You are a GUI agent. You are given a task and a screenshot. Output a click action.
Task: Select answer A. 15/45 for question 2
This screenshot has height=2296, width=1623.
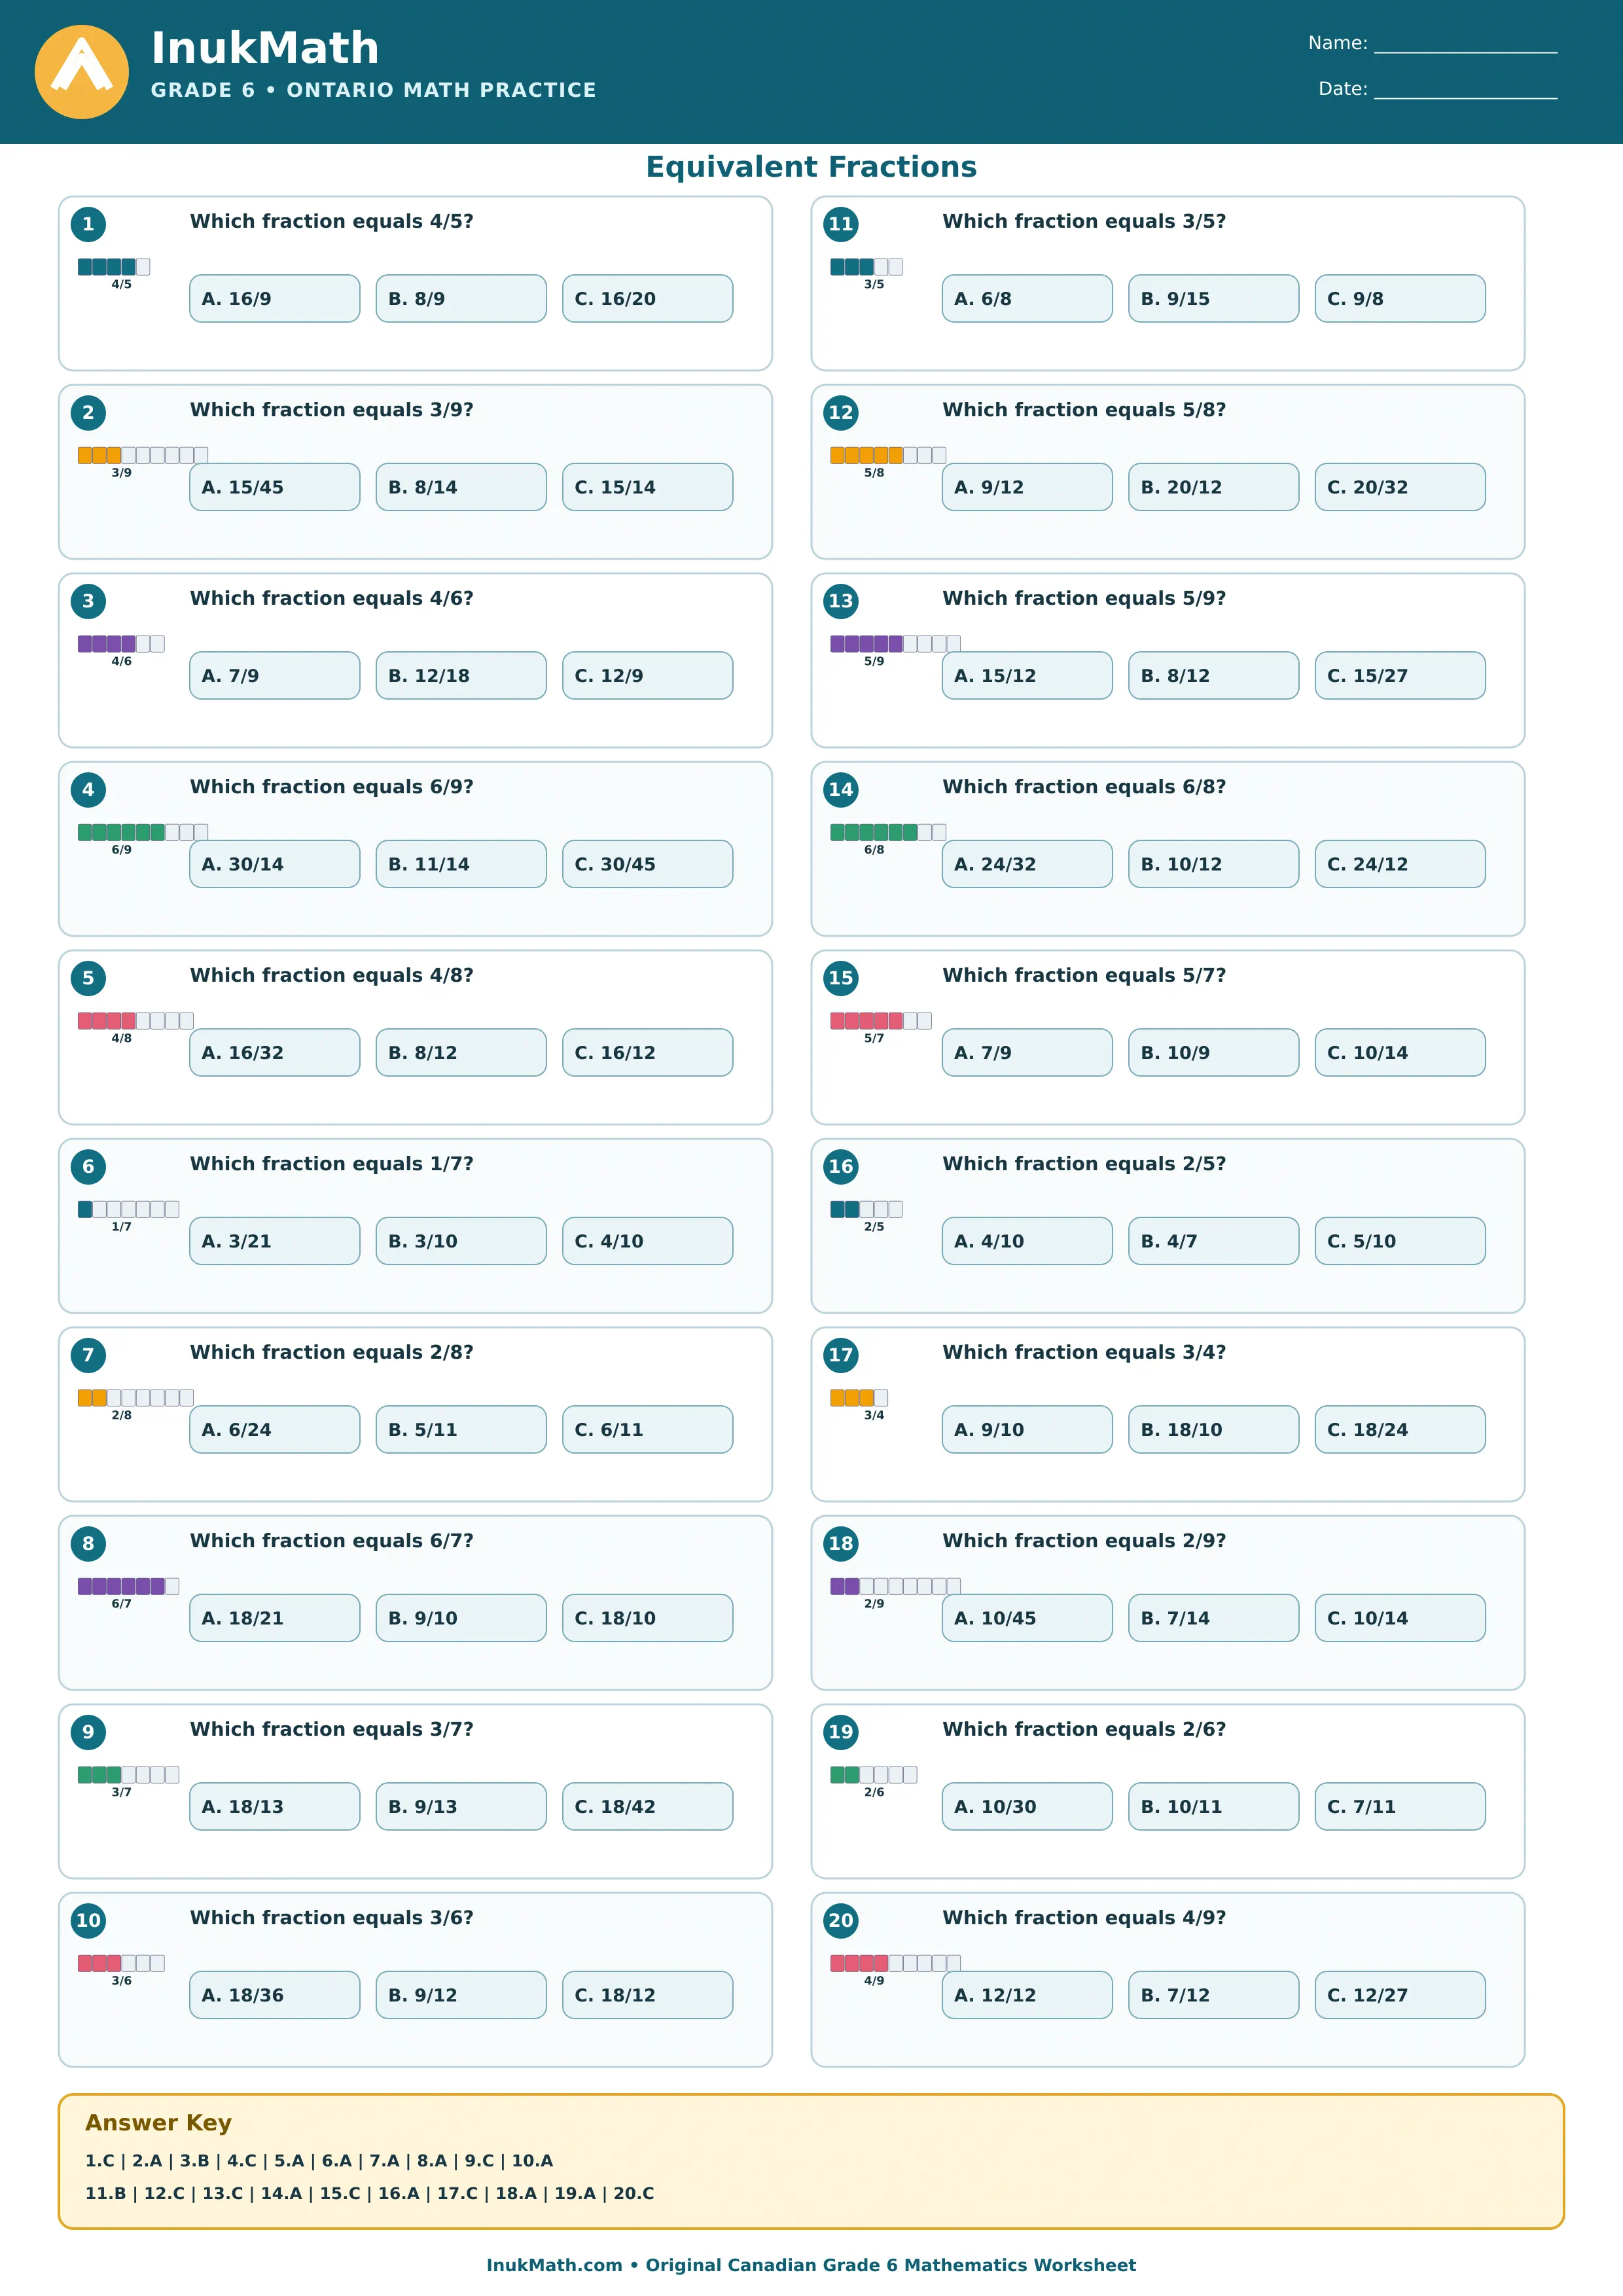click(x=275, y=487)
